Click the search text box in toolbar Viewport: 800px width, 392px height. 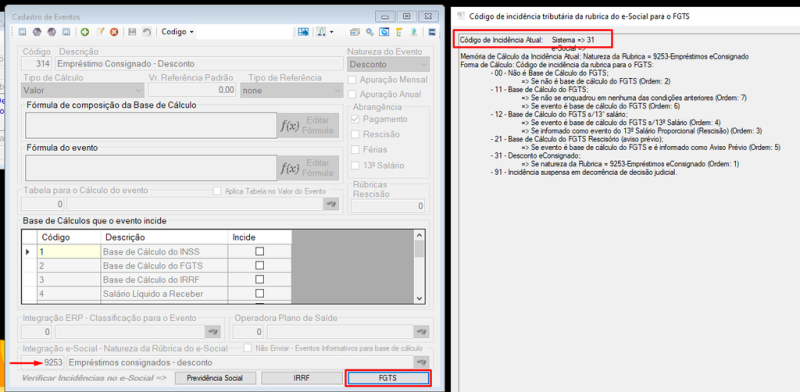244,32
